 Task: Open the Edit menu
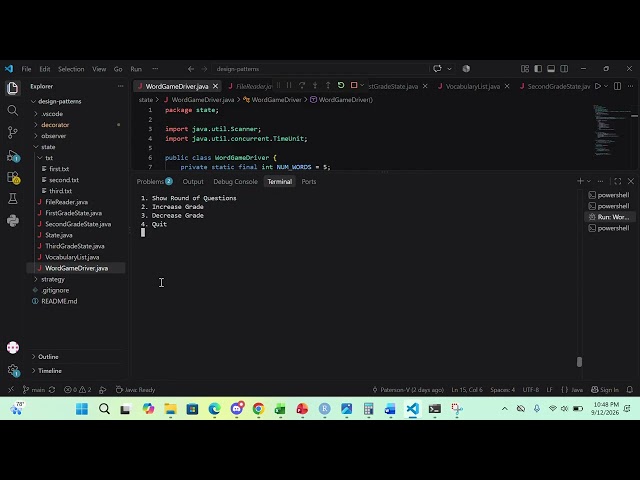[x=45, y=69]
